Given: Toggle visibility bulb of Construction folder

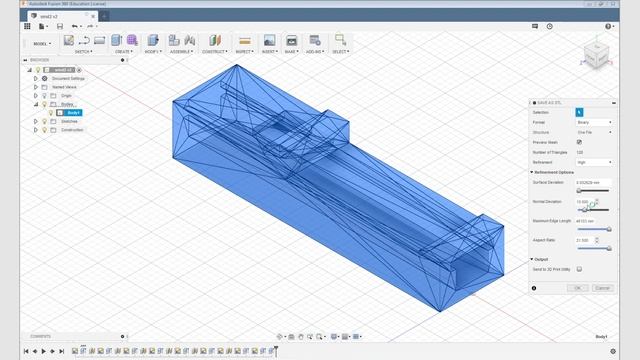Looking at the screenshot, I should tap(44, 130).
